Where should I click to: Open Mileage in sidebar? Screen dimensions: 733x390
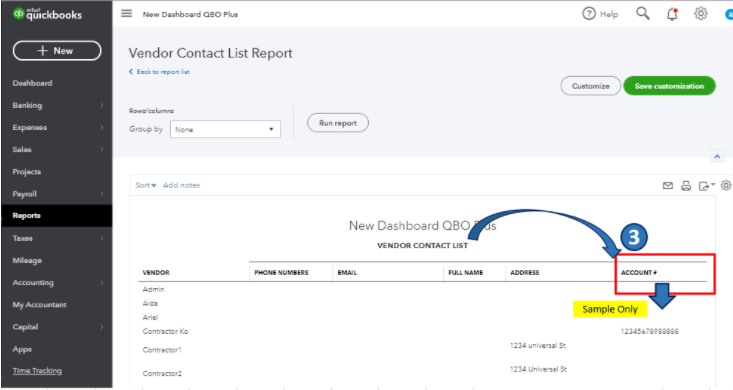point(27,260)
